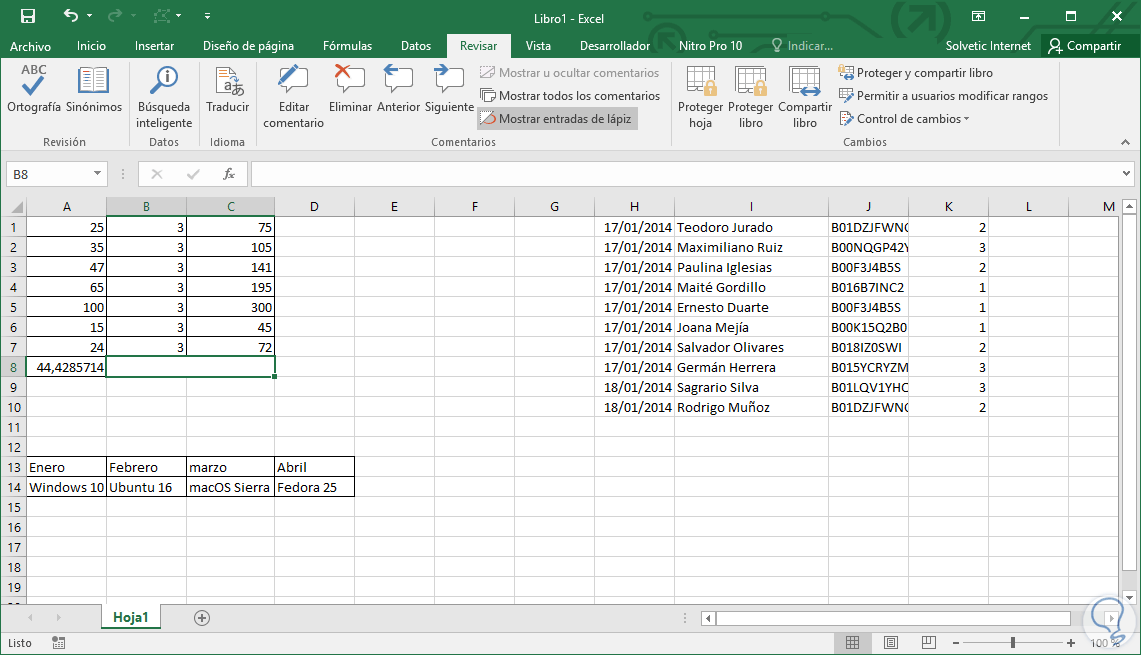Viewport: 1141px width, 655px height.
Task: Add a new sheet with plus icon
Action: point(202,618)
